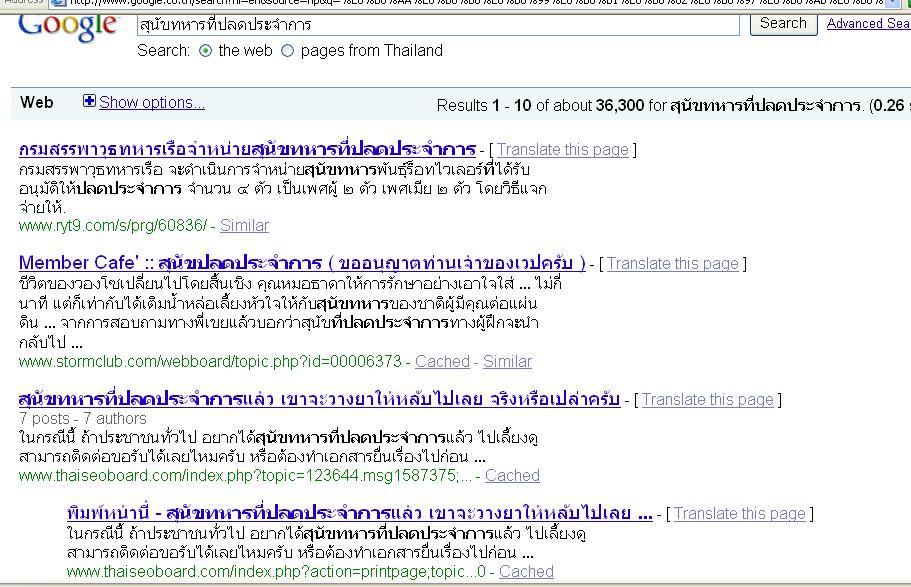Open the Advanced Search link
Screen dimensions: 911x587
tap(868, 23)
